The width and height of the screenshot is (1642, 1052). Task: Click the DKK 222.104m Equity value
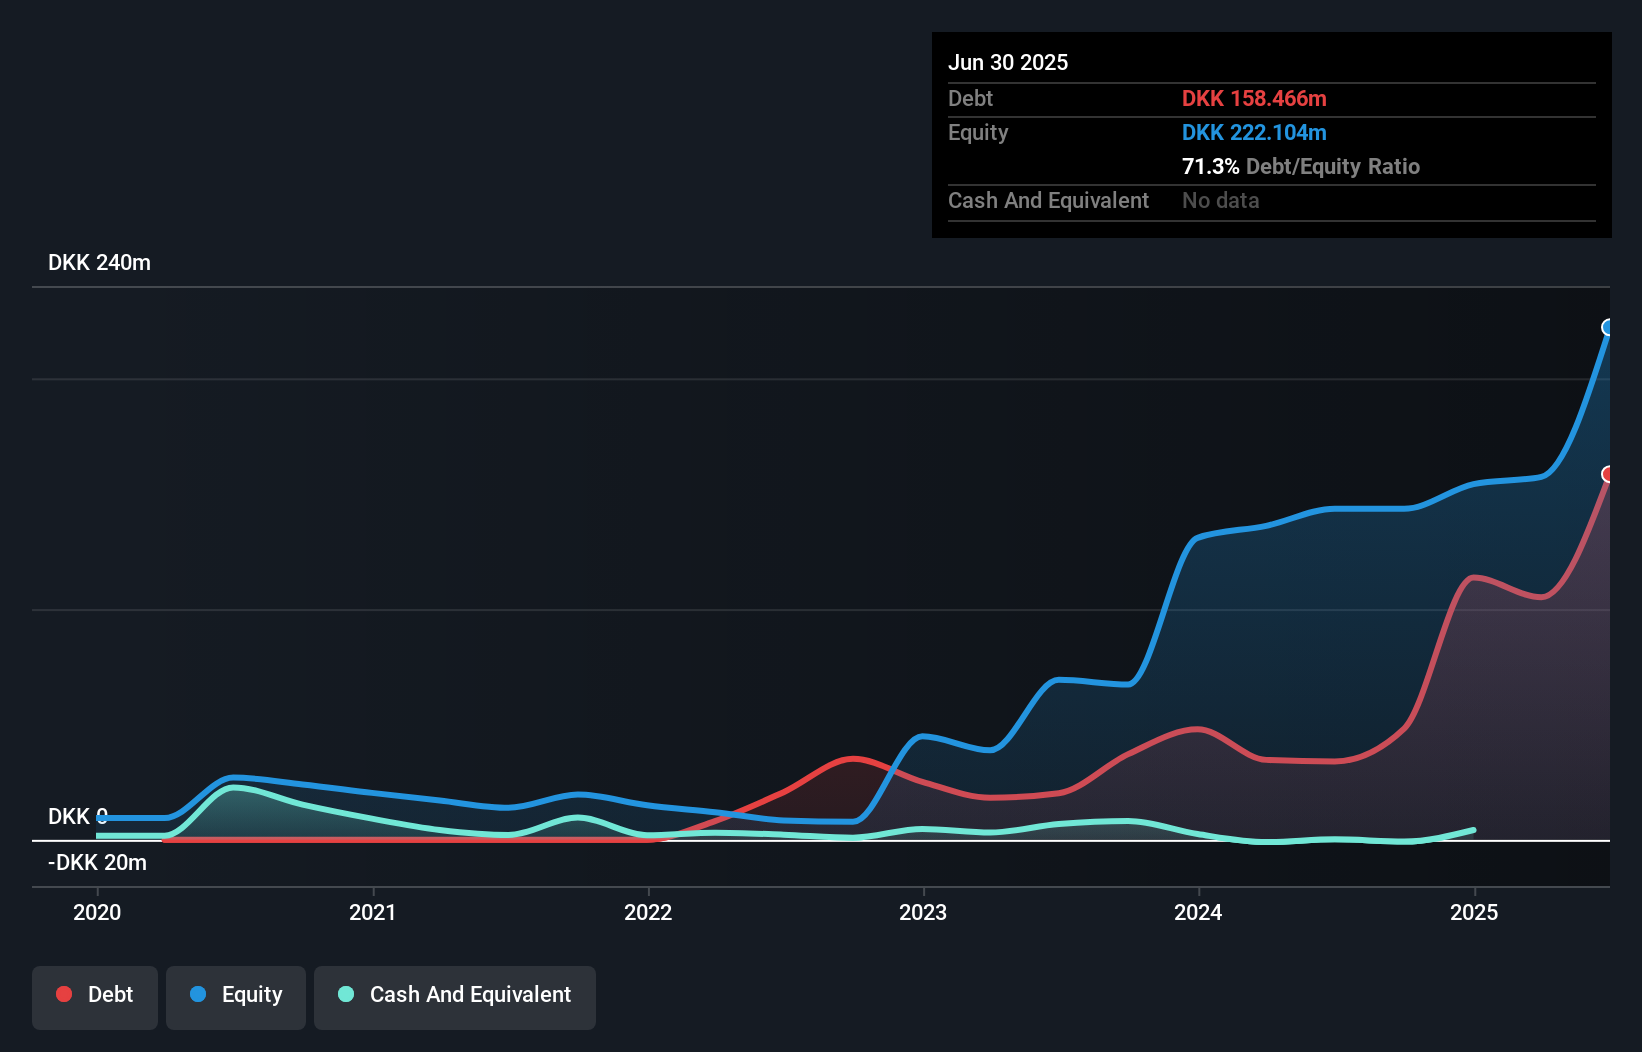click(x=1254, y=132)
